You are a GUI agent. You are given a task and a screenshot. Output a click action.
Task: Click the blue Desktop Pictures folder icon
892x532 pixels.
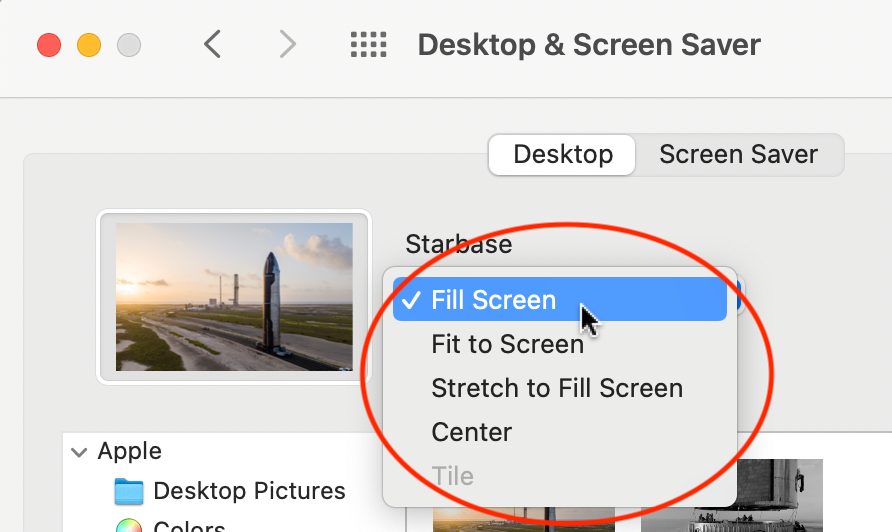pos(129,491)
